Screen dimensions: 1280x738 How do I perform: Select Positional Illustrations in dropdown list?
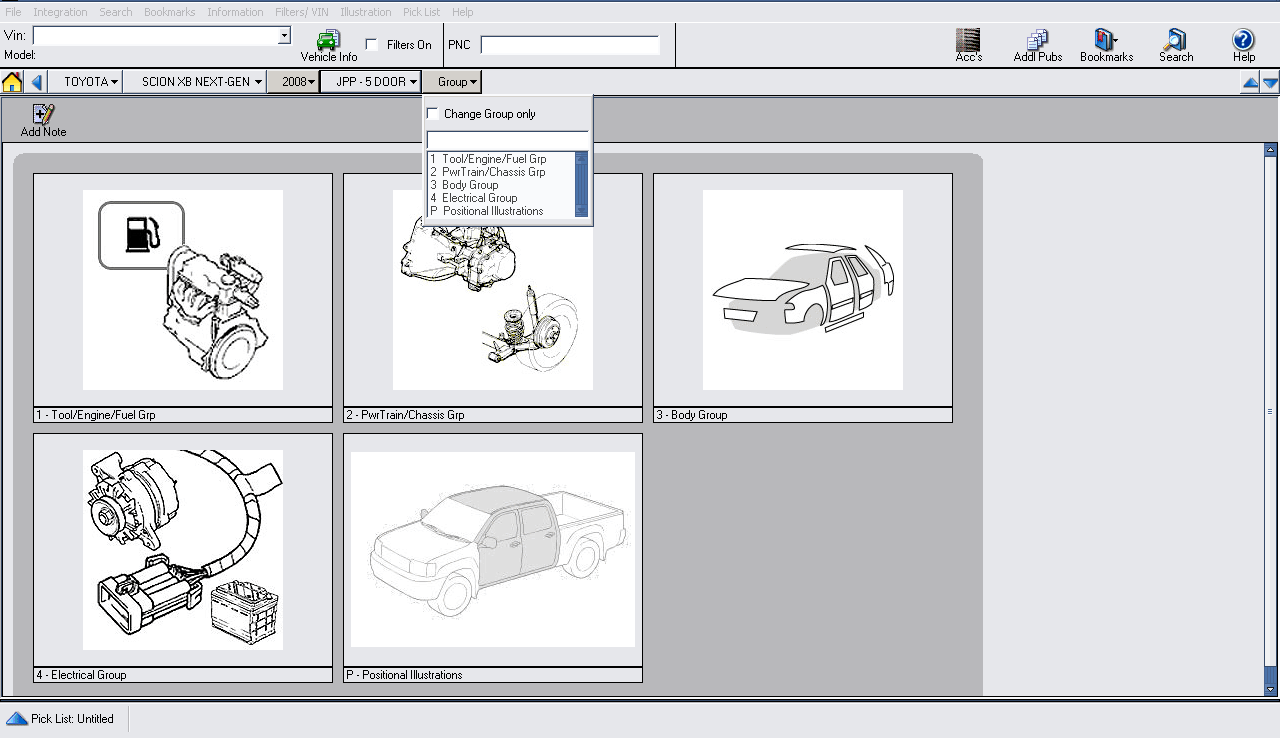point(501,211)
